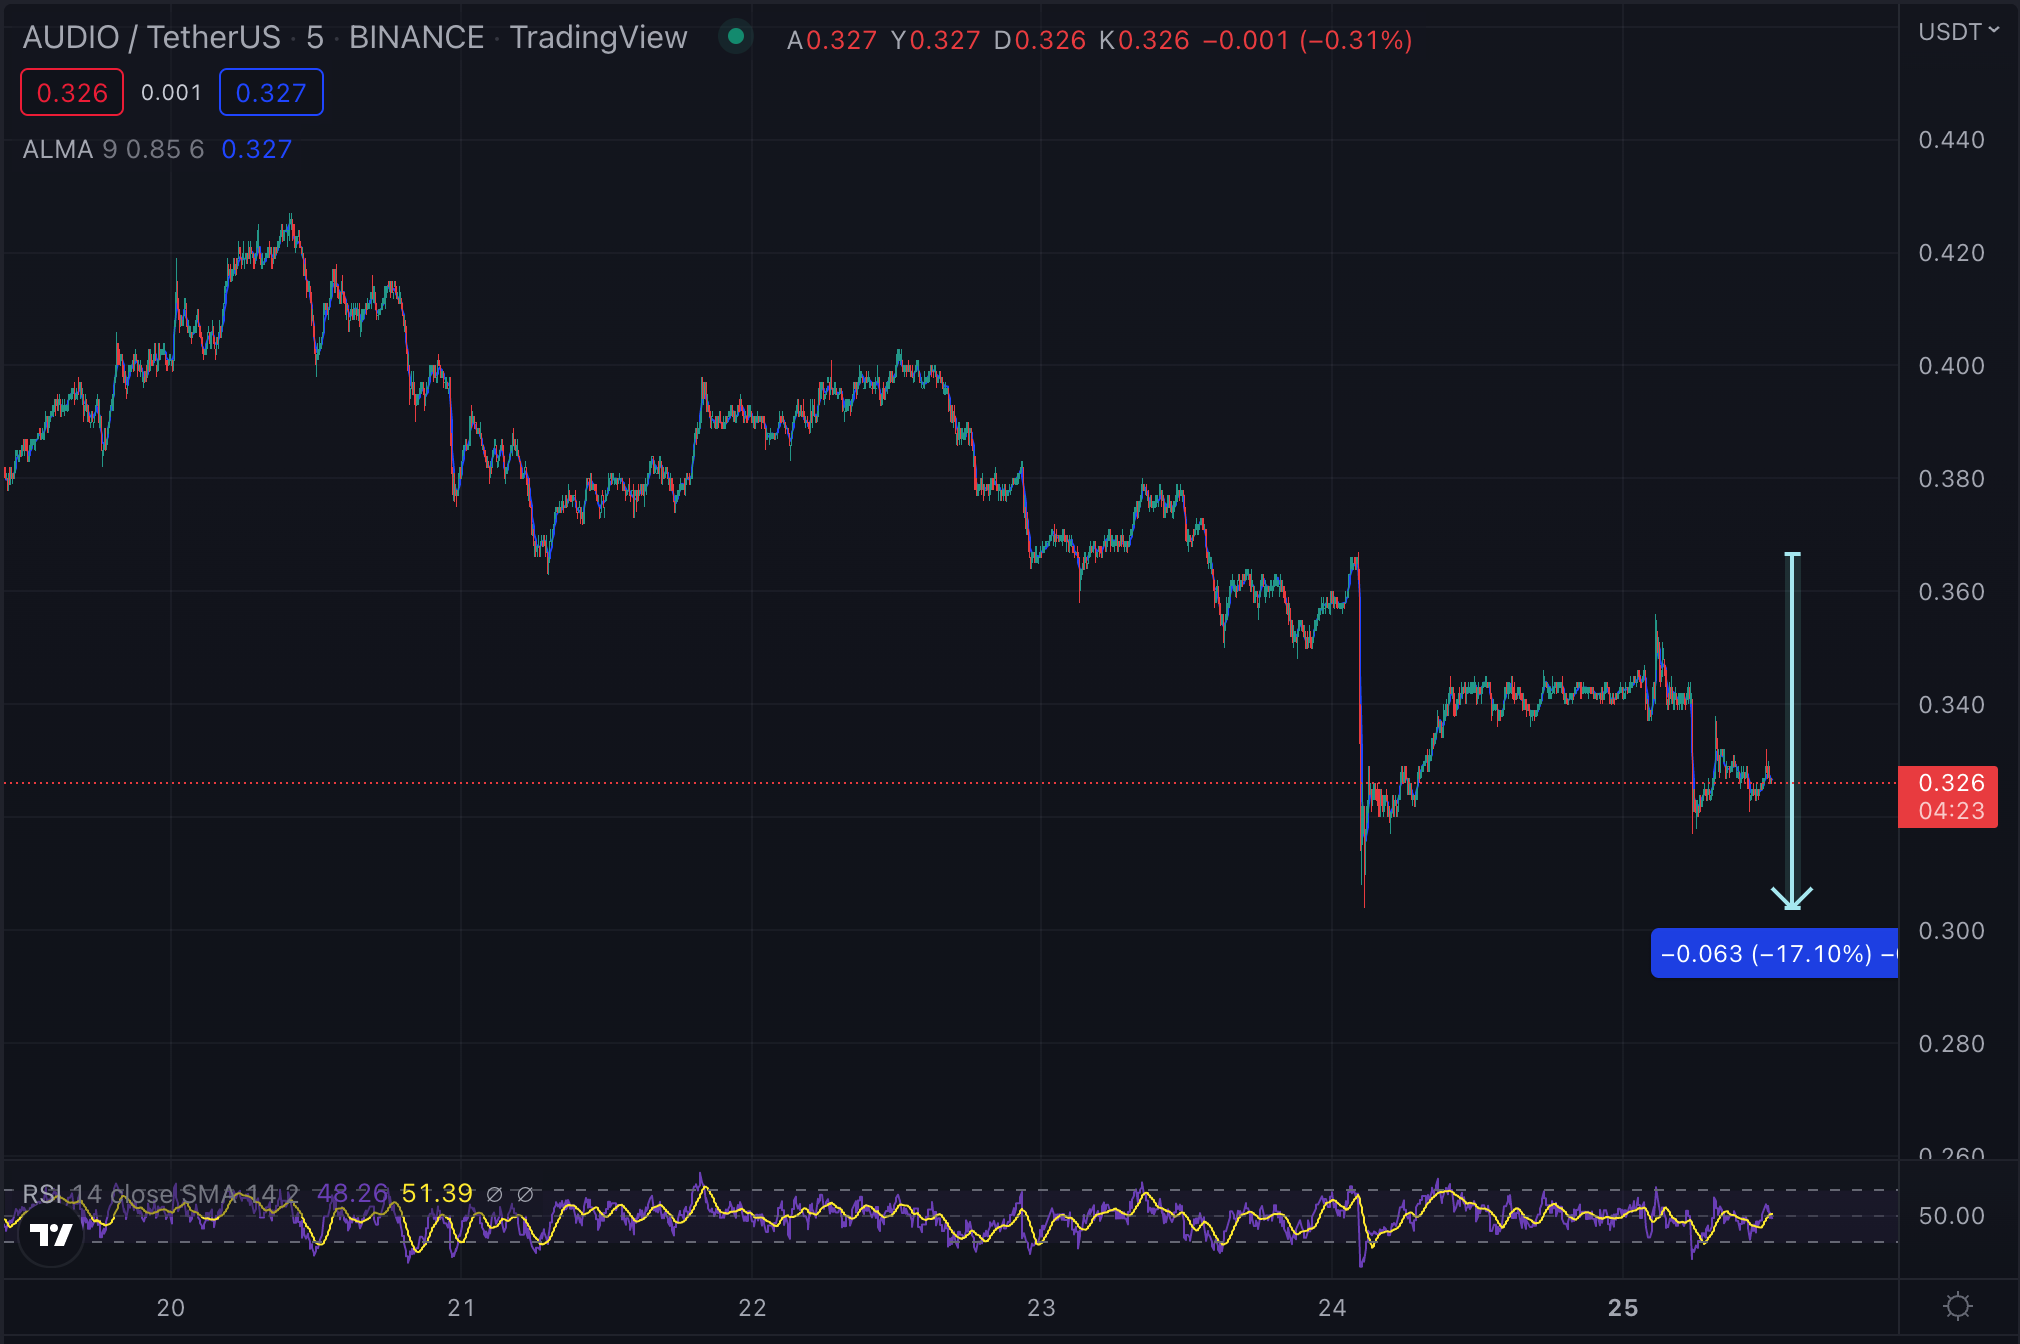Select the RSI 14 close SMA legend
The image size is (2020, 1344).
click(160, 1194)
